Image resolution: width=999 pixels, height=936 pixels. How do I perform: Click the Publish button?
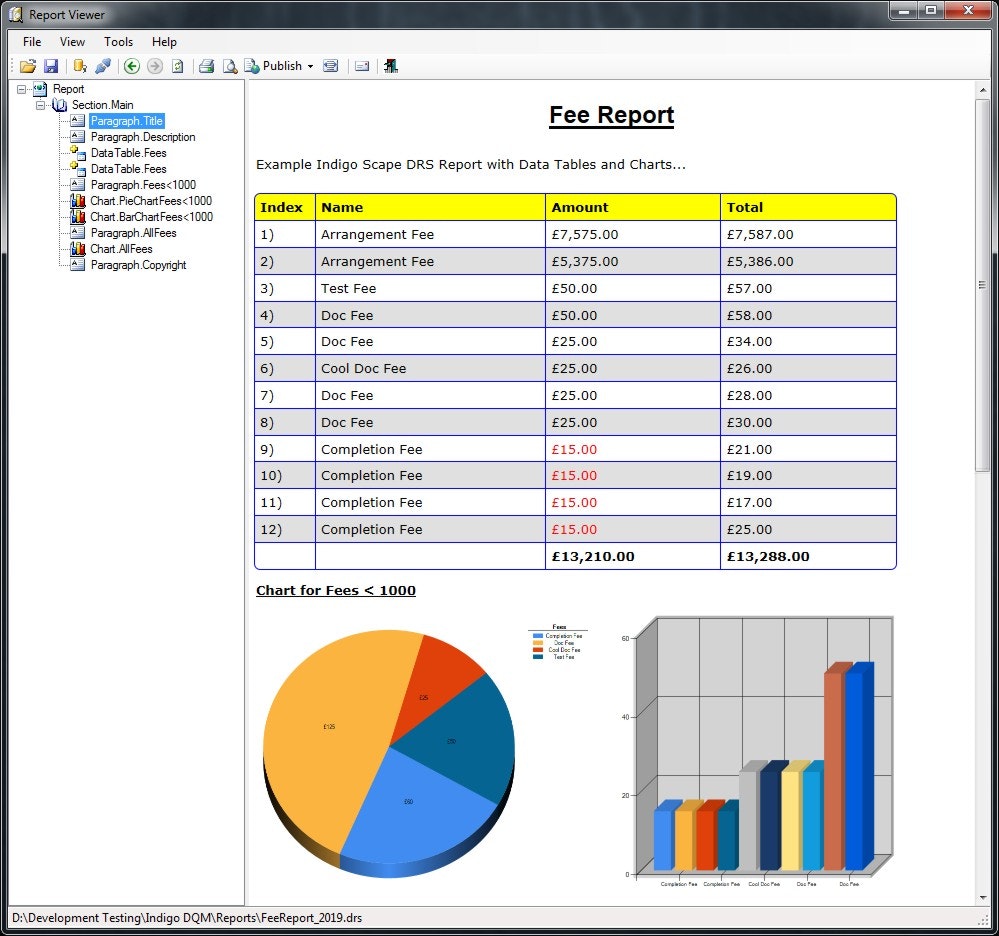point(282,66)
